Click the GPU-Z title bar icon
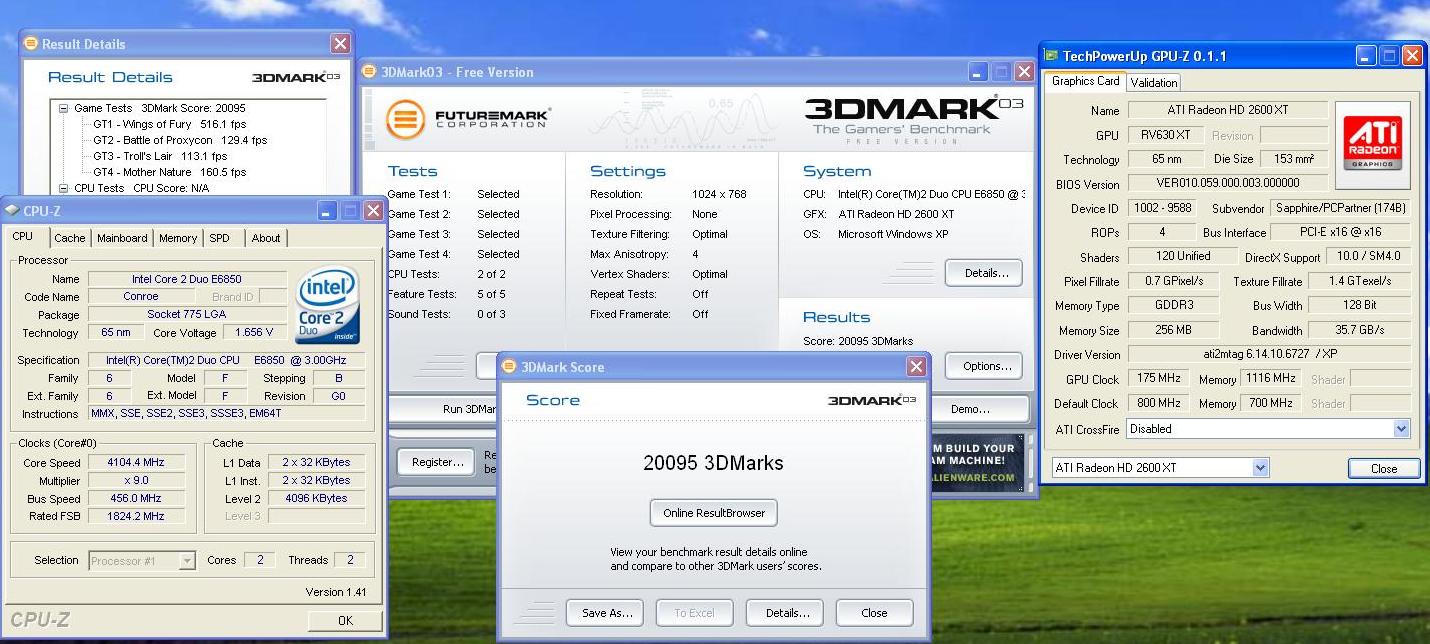 [x=1052, y=56]
